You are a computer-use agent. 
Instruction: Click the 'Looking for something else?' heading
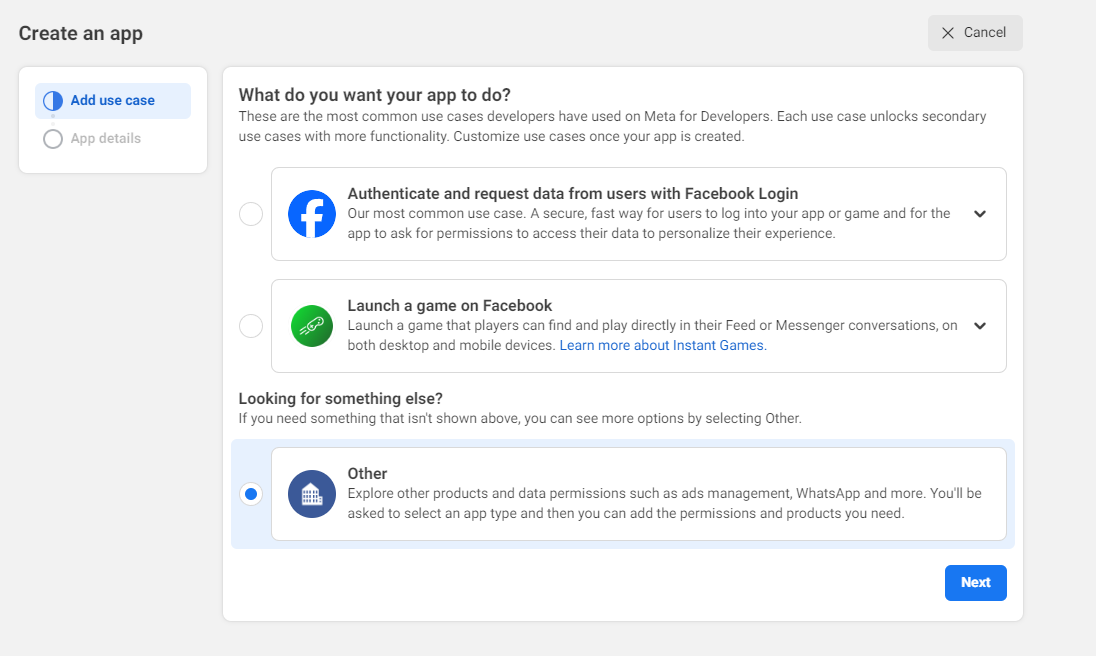pyautogui.click(x=340, y=398)
